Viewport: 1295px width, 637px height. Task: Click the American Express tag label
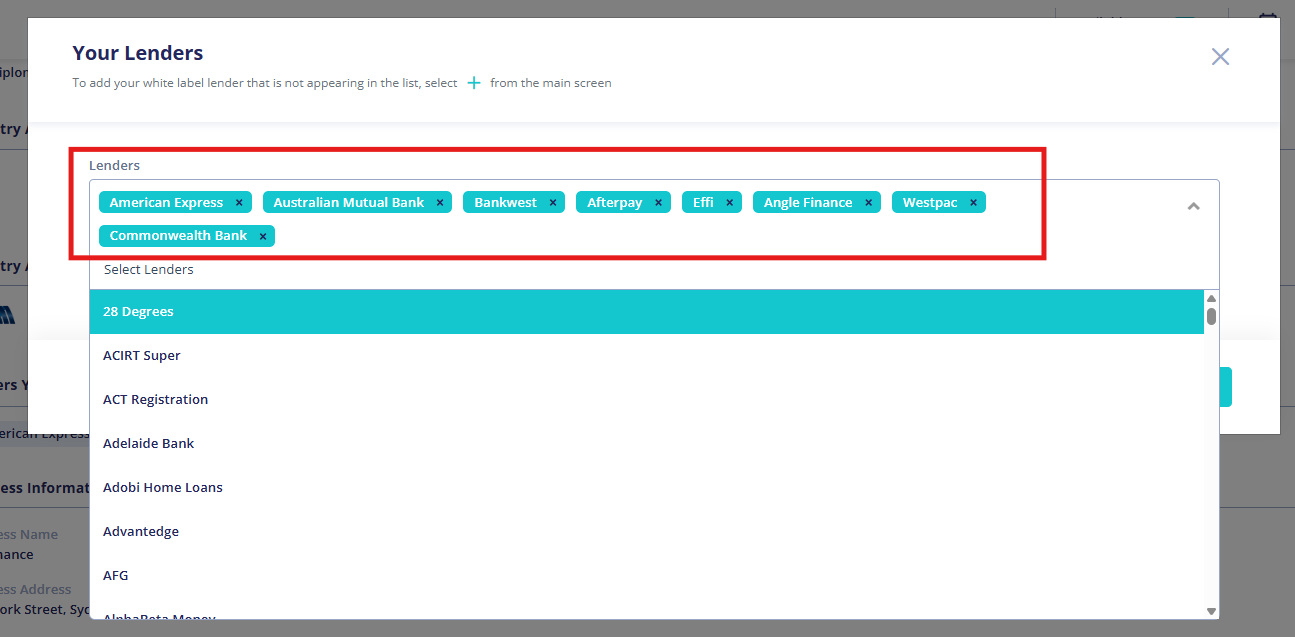point(166,203)
